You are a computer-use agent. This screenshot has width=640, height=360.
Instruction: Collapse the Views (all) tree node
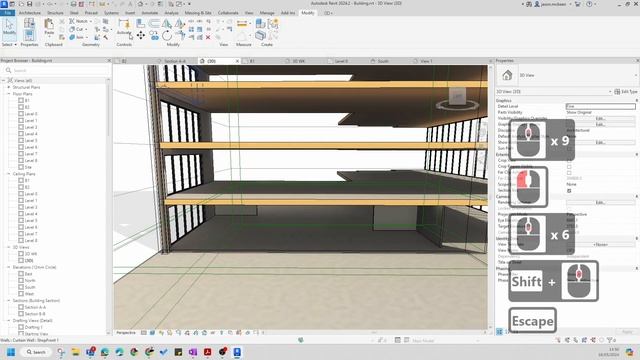(3, 80)
